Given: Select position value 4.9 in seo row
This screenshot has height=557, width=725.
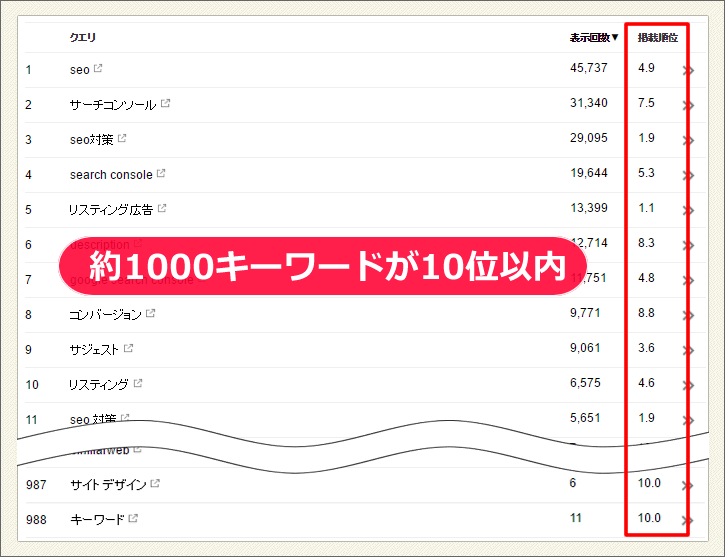Looking at the screenshot, I should pos(646,68).
